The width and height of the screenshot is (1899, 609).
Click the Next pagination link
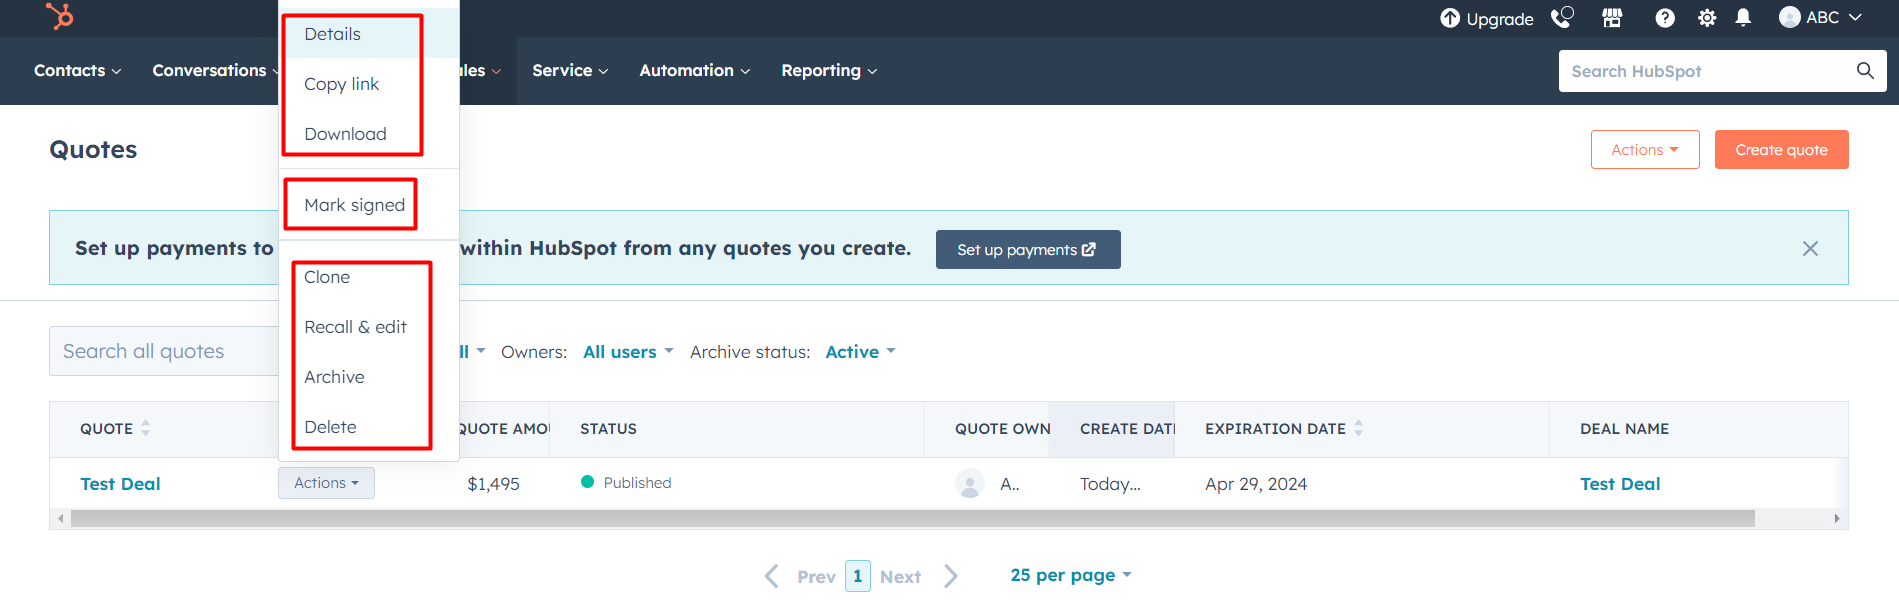click(x=900, y=577)
